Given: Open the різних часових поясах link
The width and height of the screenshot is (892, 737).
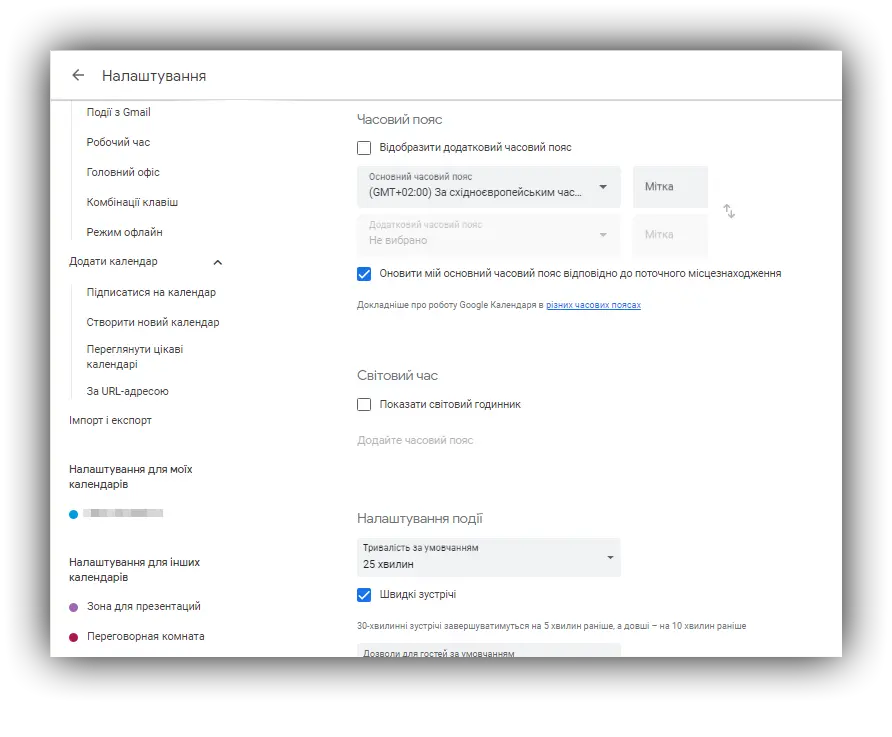Looking at the screenshot, I should click(x=593, y=305).
